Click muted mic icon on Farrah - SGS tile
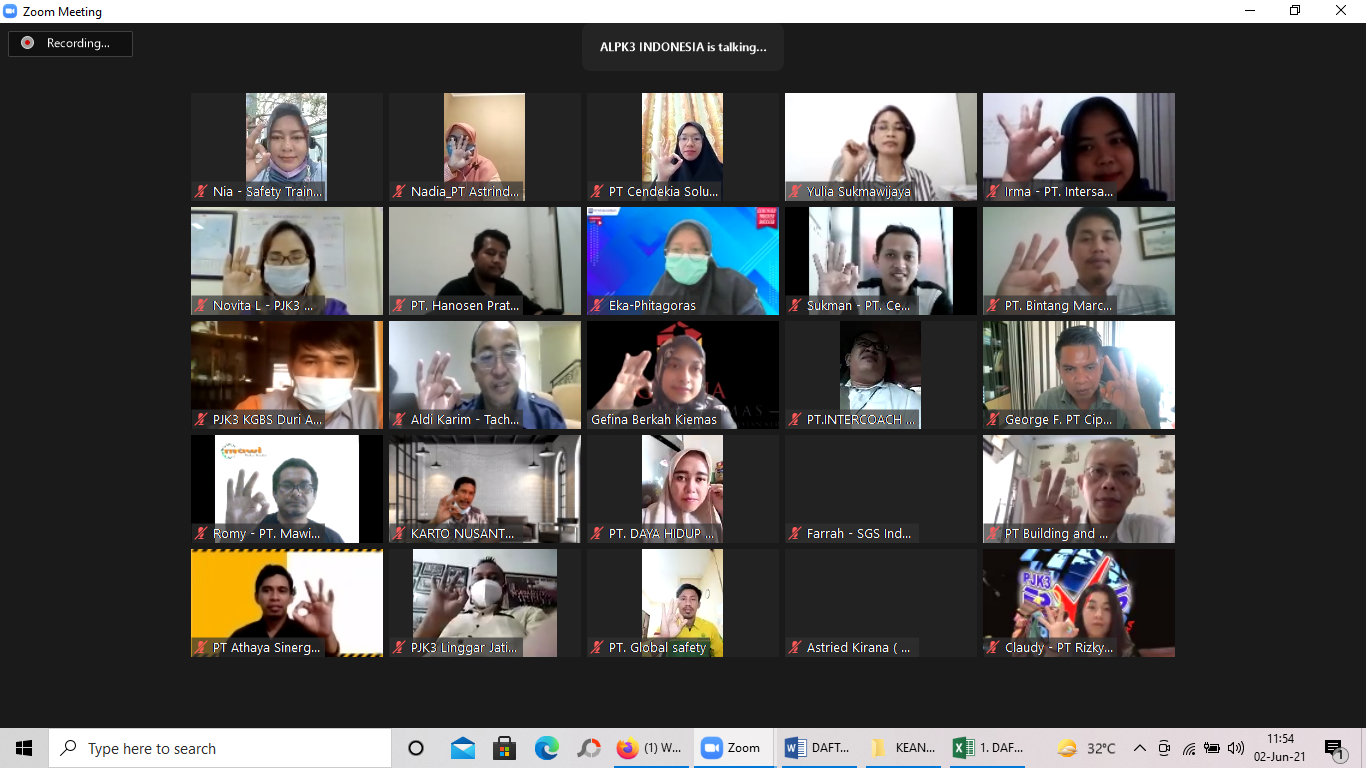This screenshot has width=1366, height=768. point(795,534)
